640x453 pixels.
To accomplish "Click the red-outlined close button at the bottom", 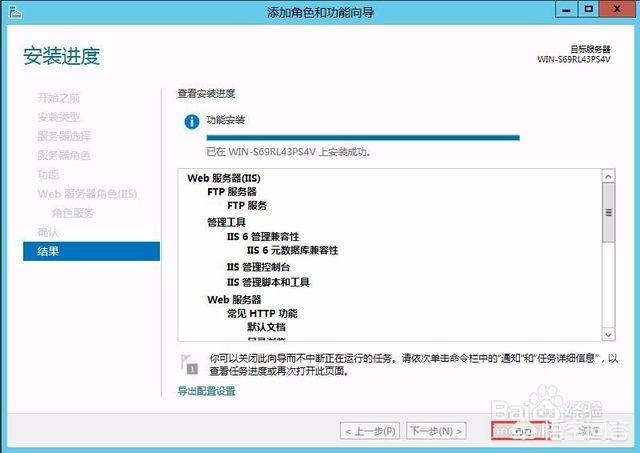I will click(x=518, y=431).
